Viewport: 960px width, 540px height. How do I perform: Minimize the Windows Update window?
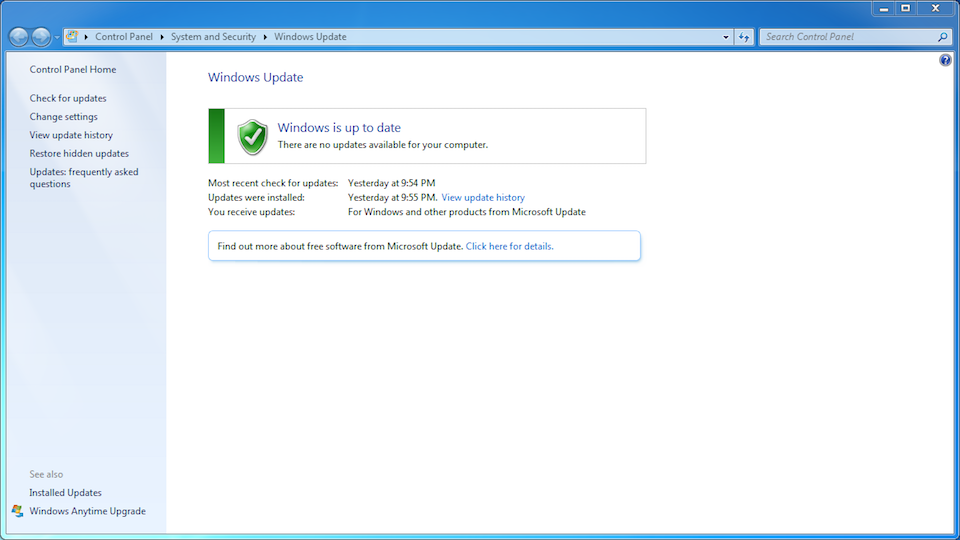[883, 9]
